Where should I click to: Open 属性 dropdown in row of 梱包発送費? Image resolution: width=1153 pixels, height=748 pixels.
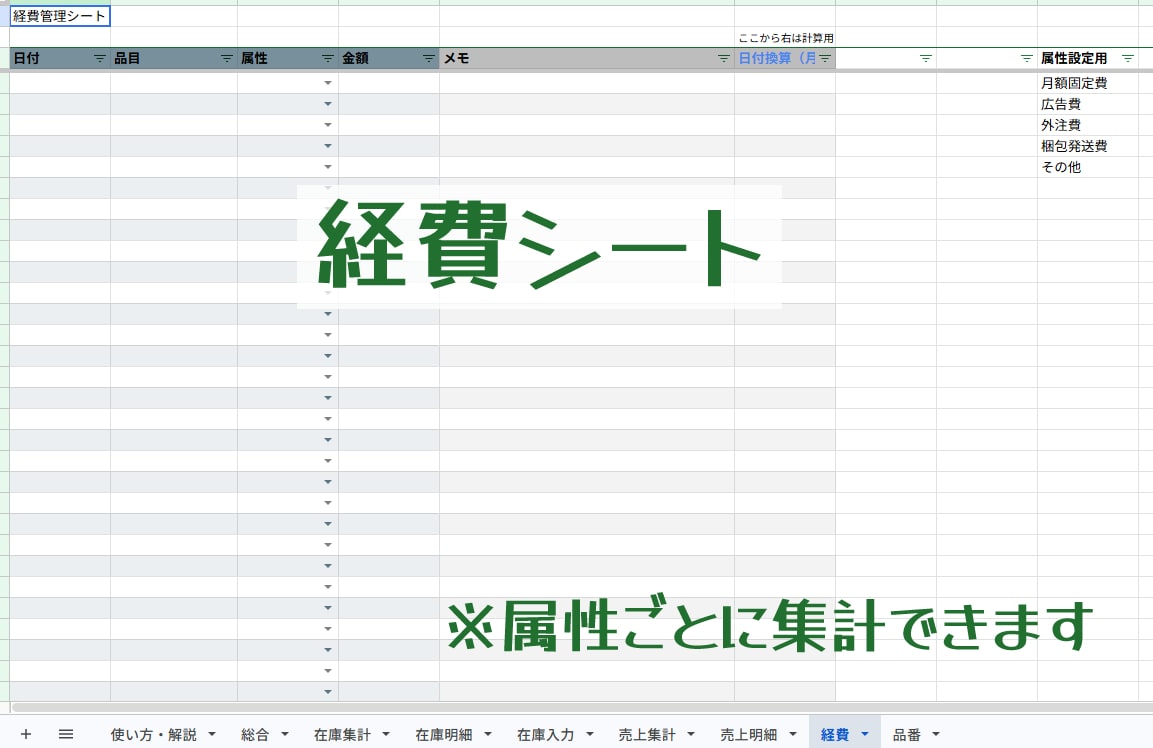tap(328, 146)
